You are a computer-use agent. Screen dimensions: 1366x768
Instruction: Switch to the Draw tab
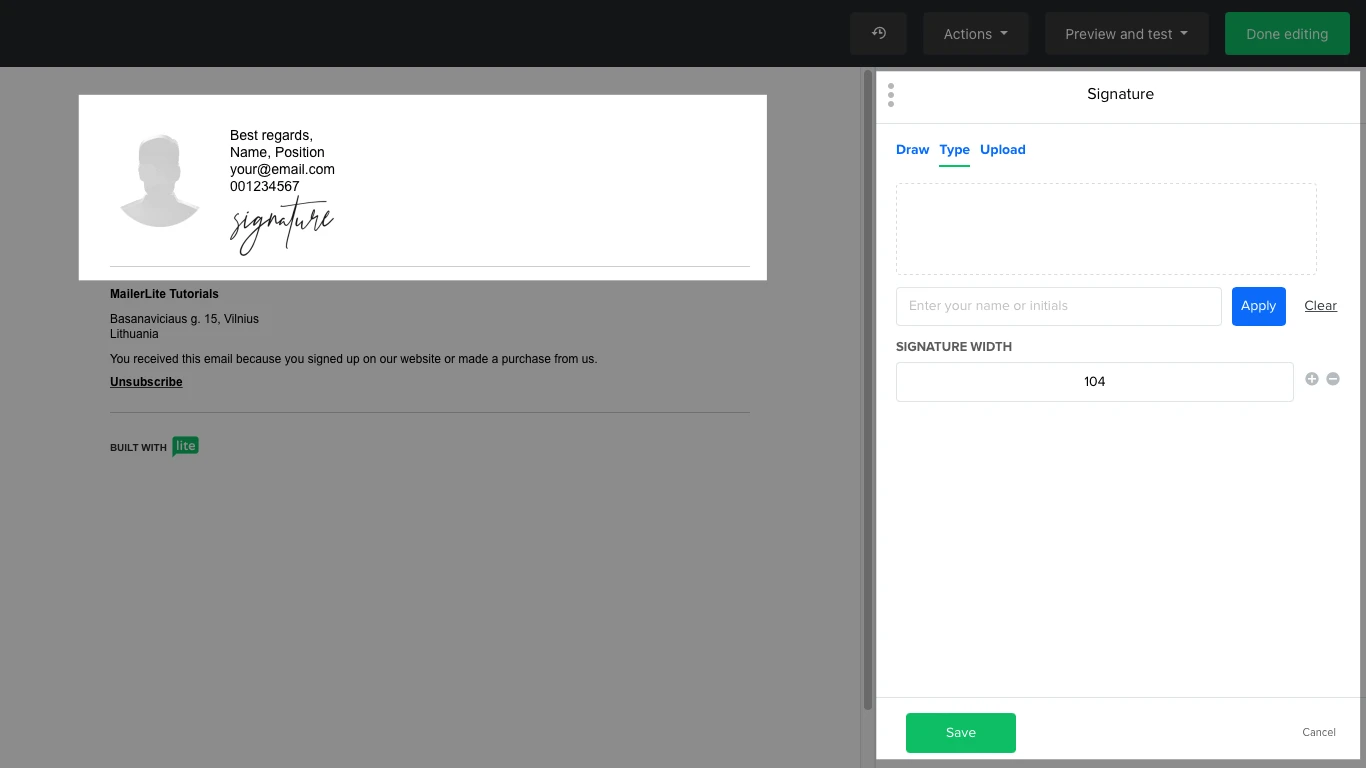point(912,150)
